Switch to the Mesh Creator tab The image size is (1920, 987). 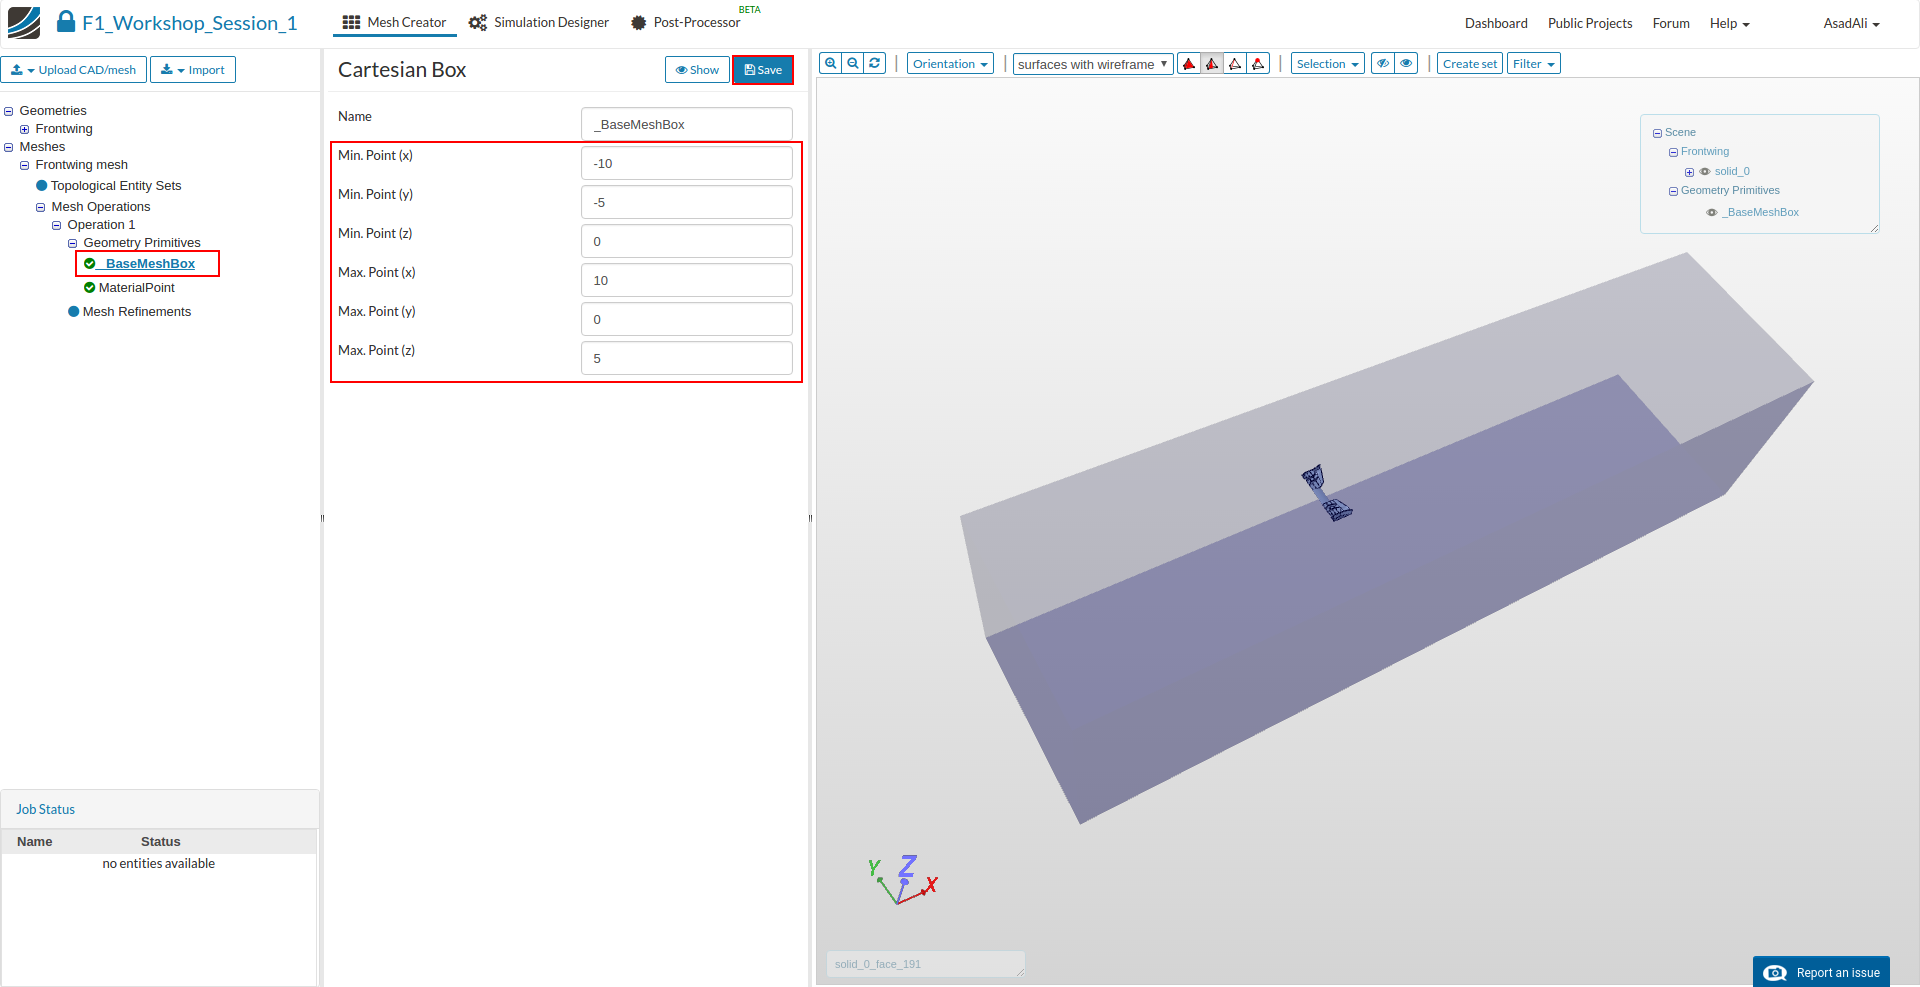pos(394,22)
